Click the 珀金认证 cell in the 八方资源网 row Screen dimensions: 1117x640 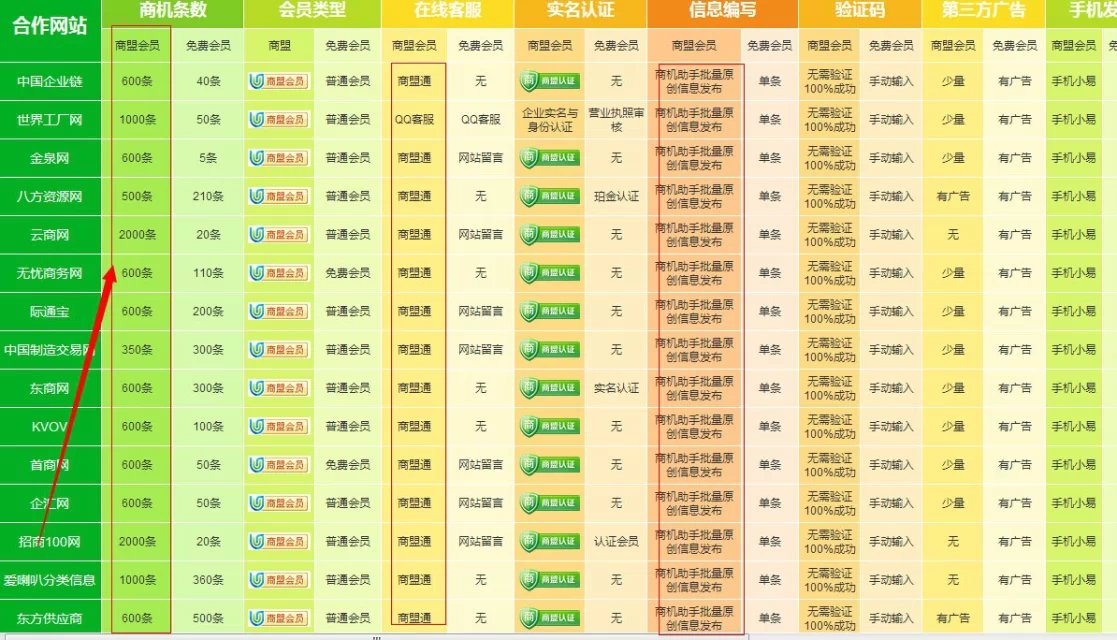[616, 196]
